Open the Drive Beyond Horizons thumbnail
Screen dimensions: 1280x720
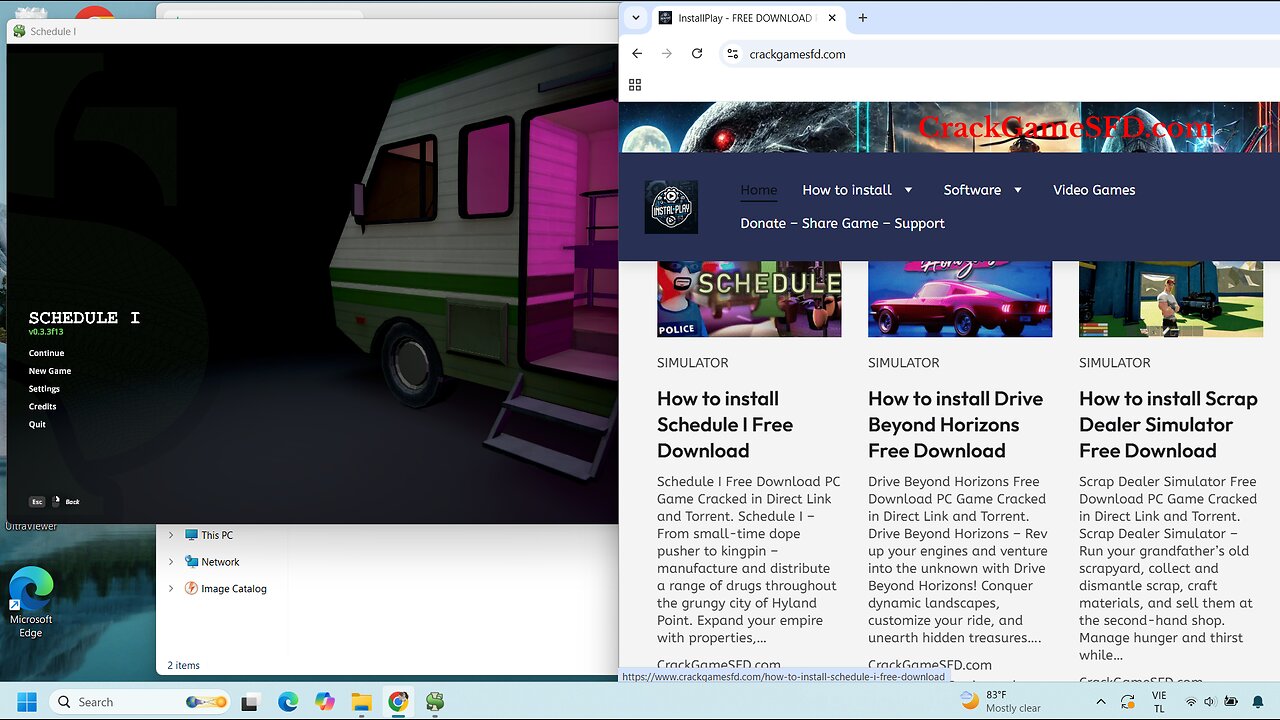(x=960, y=299)
